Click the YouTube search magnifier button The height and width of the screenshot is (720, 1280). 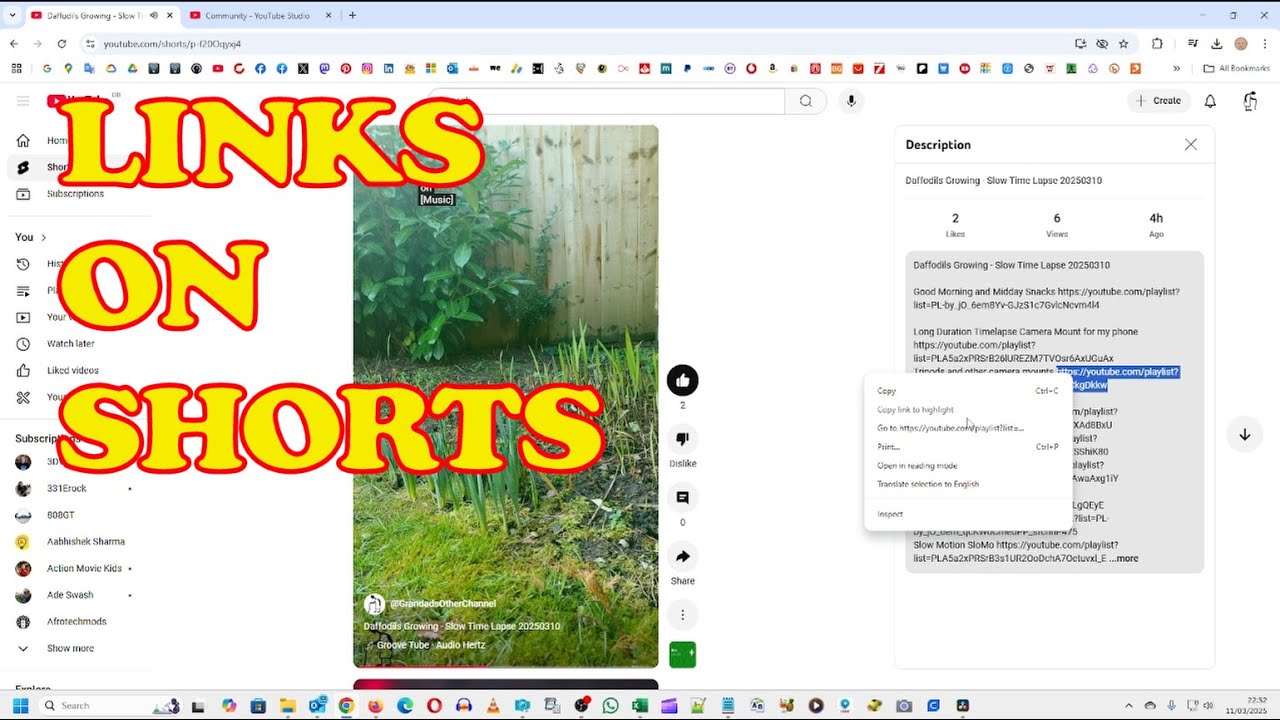tap(805, 100)
